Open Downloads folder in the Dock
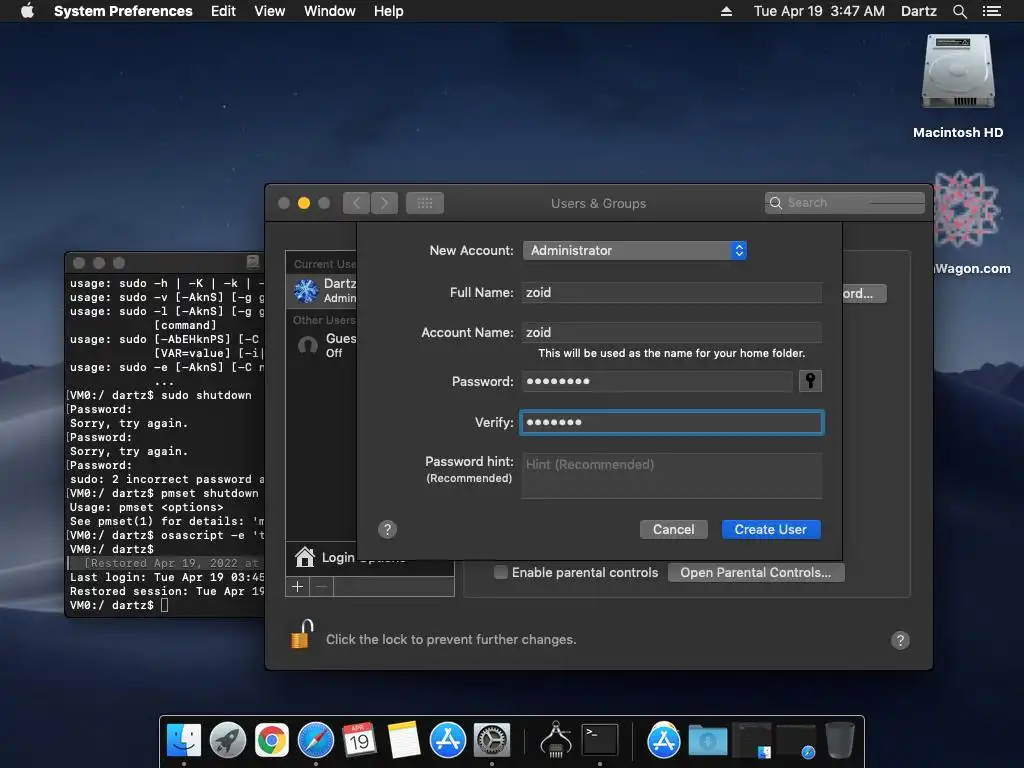The height and width of the screenshot is (768, 1024). [708, 741]
